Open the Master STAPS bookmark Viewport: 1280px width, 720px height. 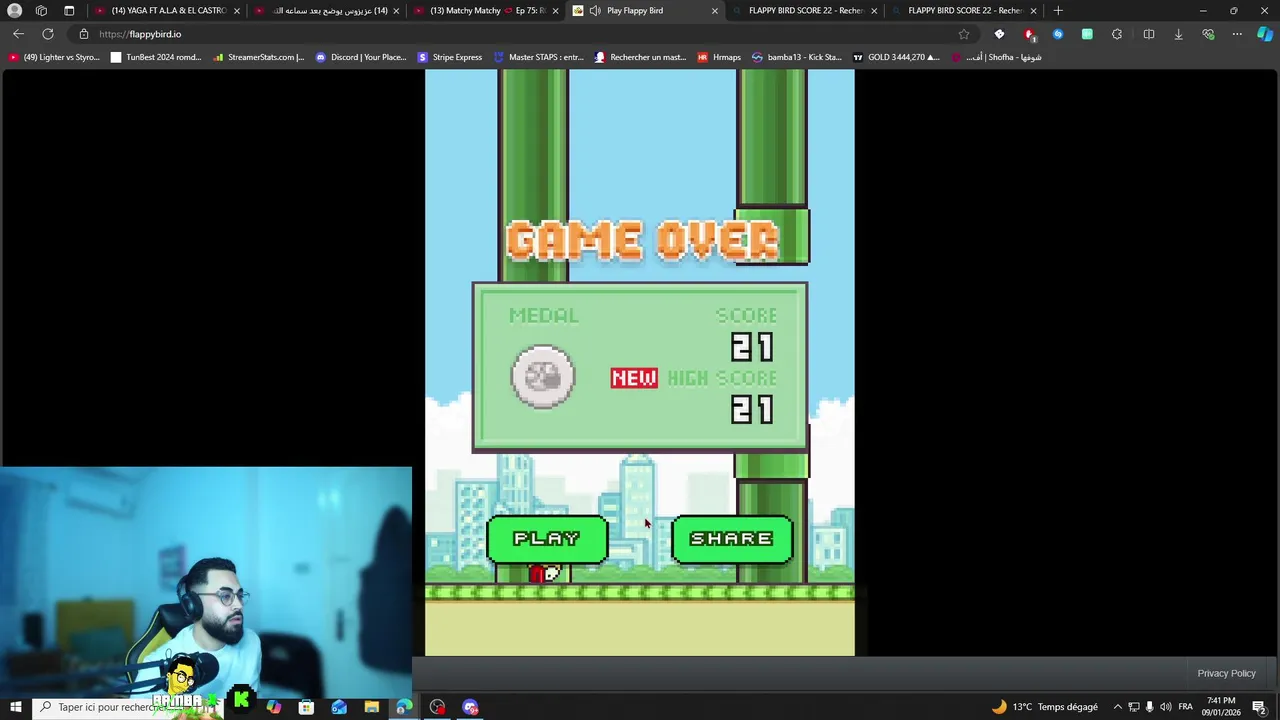click(x=538, y=57)
